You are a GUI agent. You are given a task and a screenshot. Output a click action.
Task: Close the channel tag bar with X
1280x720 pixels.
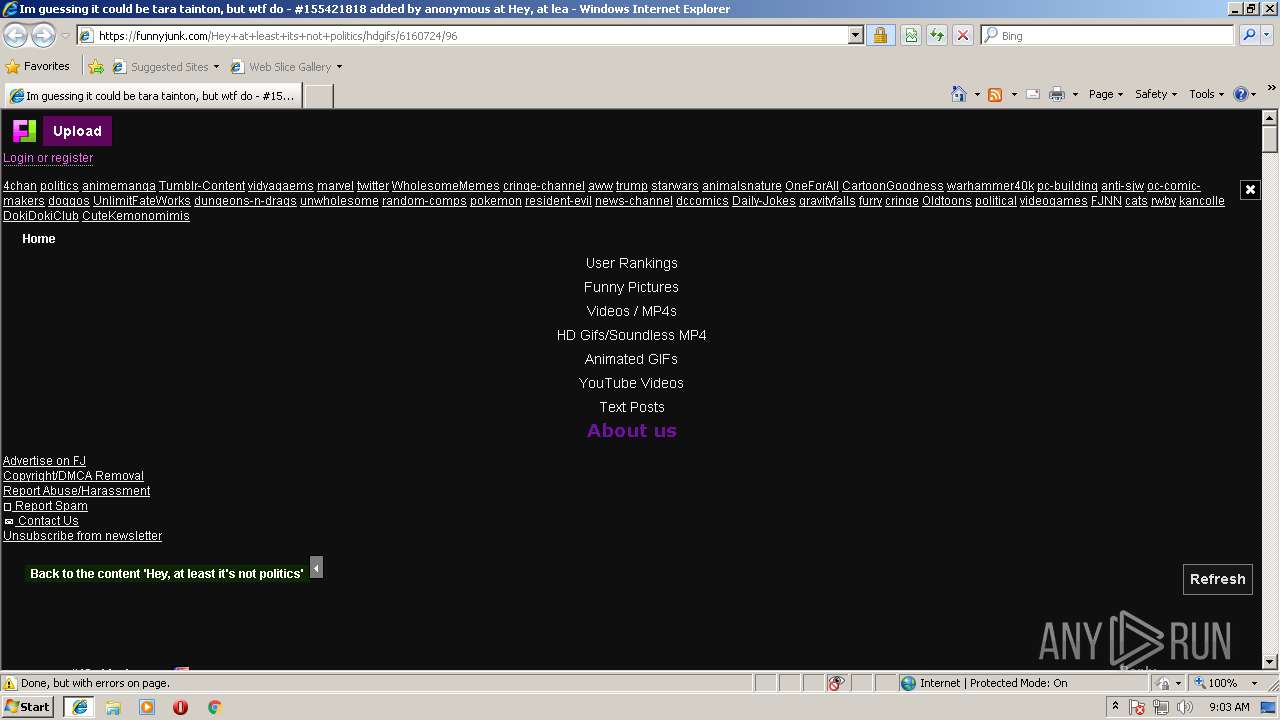click(1250, 189)
